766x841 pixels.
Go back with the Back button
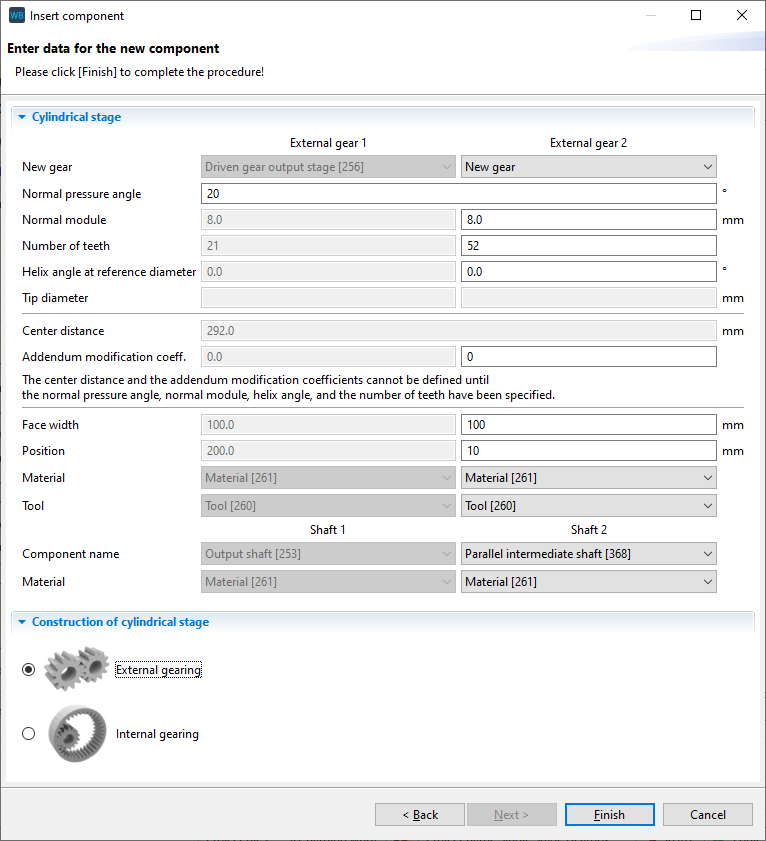click(x=419, y=815)
